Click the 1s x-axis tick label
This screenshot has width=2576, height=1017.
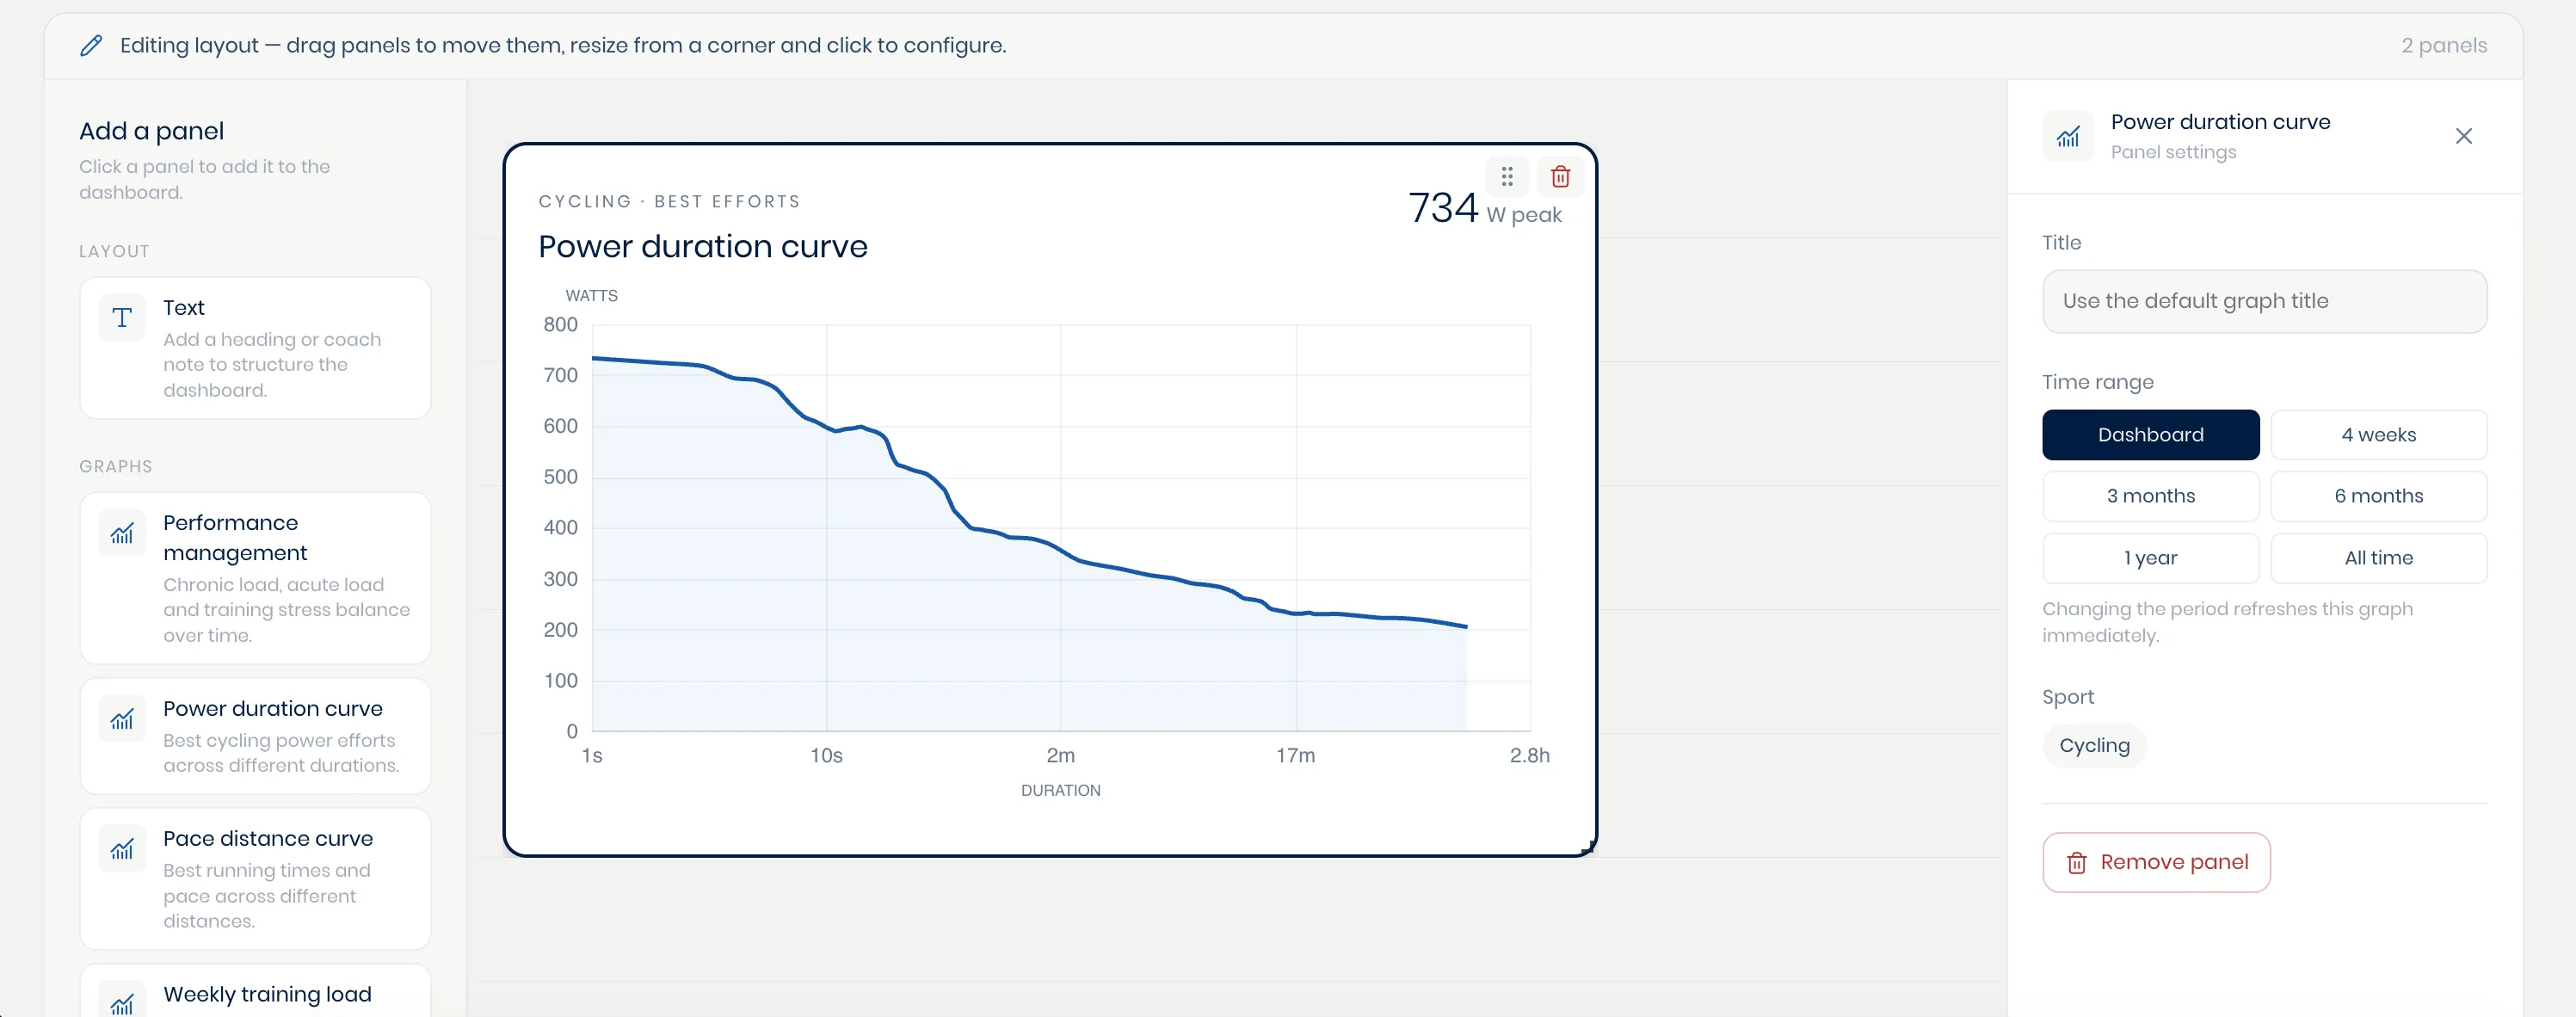(592, 756)
